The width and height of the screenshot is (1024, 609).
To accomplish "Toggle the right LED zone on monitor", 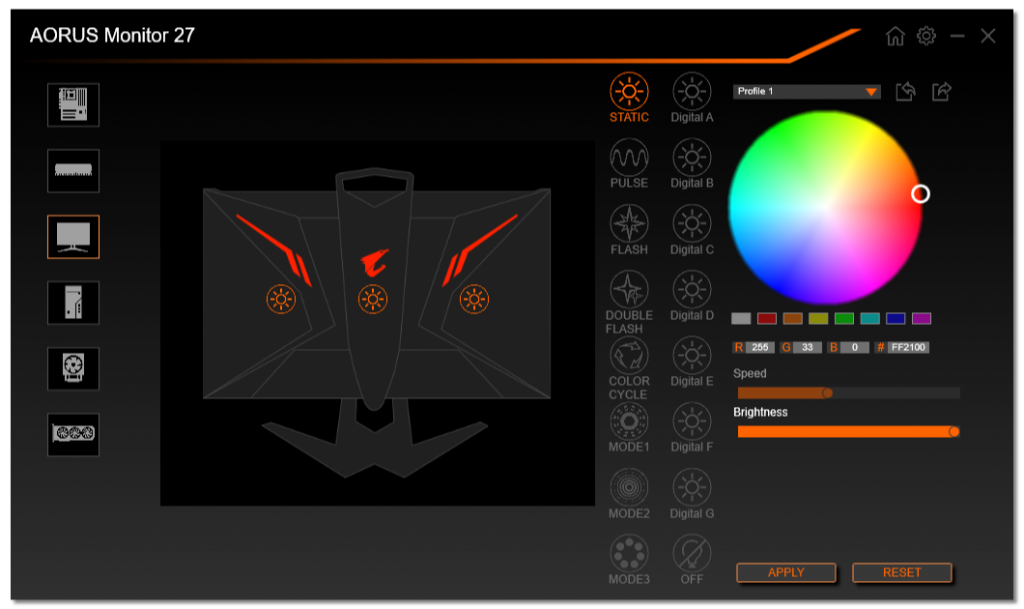I will pyautogui.click(x=474, y=300).
